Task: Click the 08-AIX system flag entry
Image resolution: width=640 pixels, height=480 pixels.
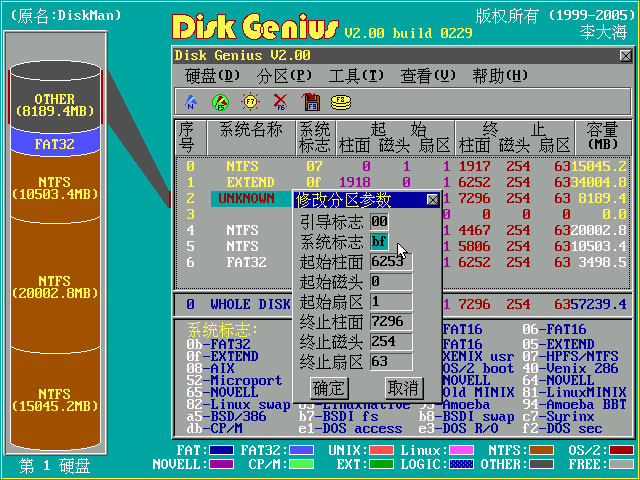Action: 210,368
